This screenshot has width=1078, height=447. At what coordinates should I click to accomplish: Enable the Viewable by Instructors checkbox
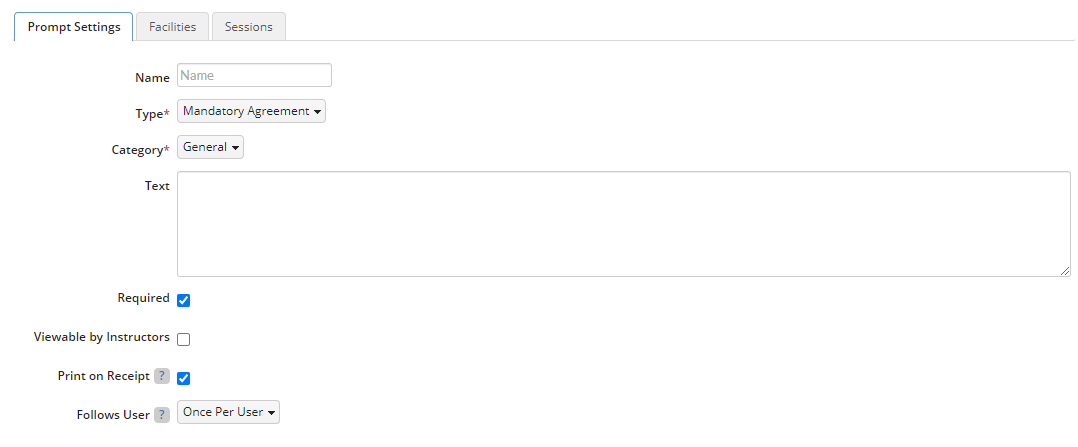[x=184, y=339]
